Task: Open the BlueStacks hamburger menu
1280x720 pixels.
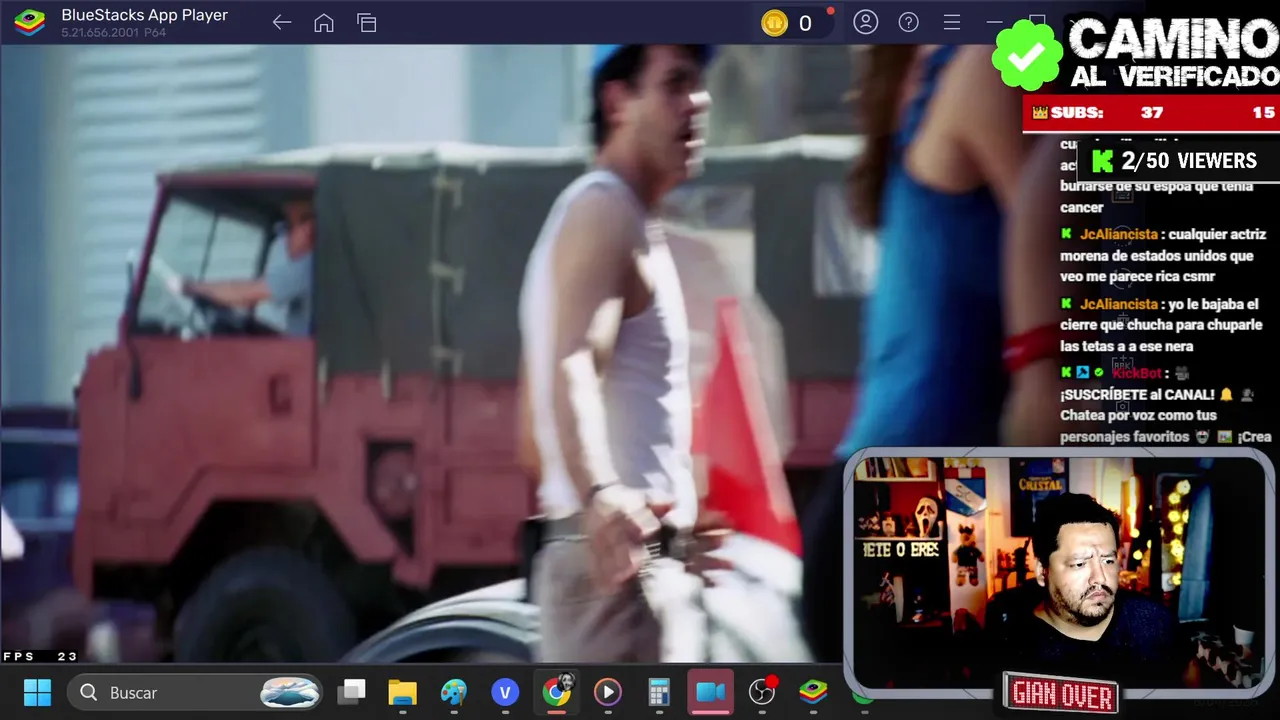Action: click(952, 22)
